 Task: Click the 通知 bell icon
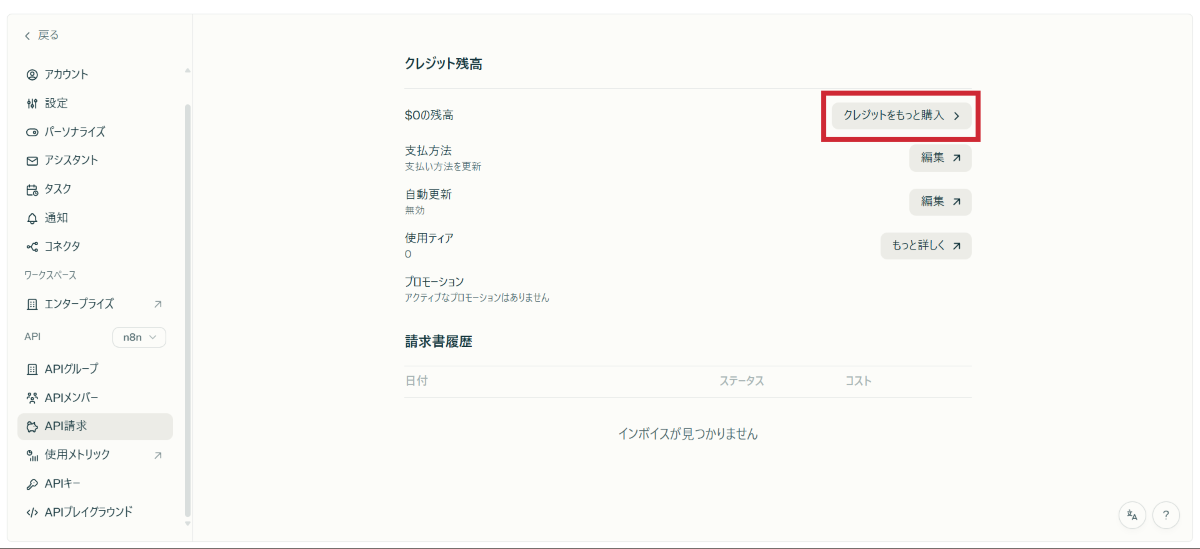tap(32, 218)
